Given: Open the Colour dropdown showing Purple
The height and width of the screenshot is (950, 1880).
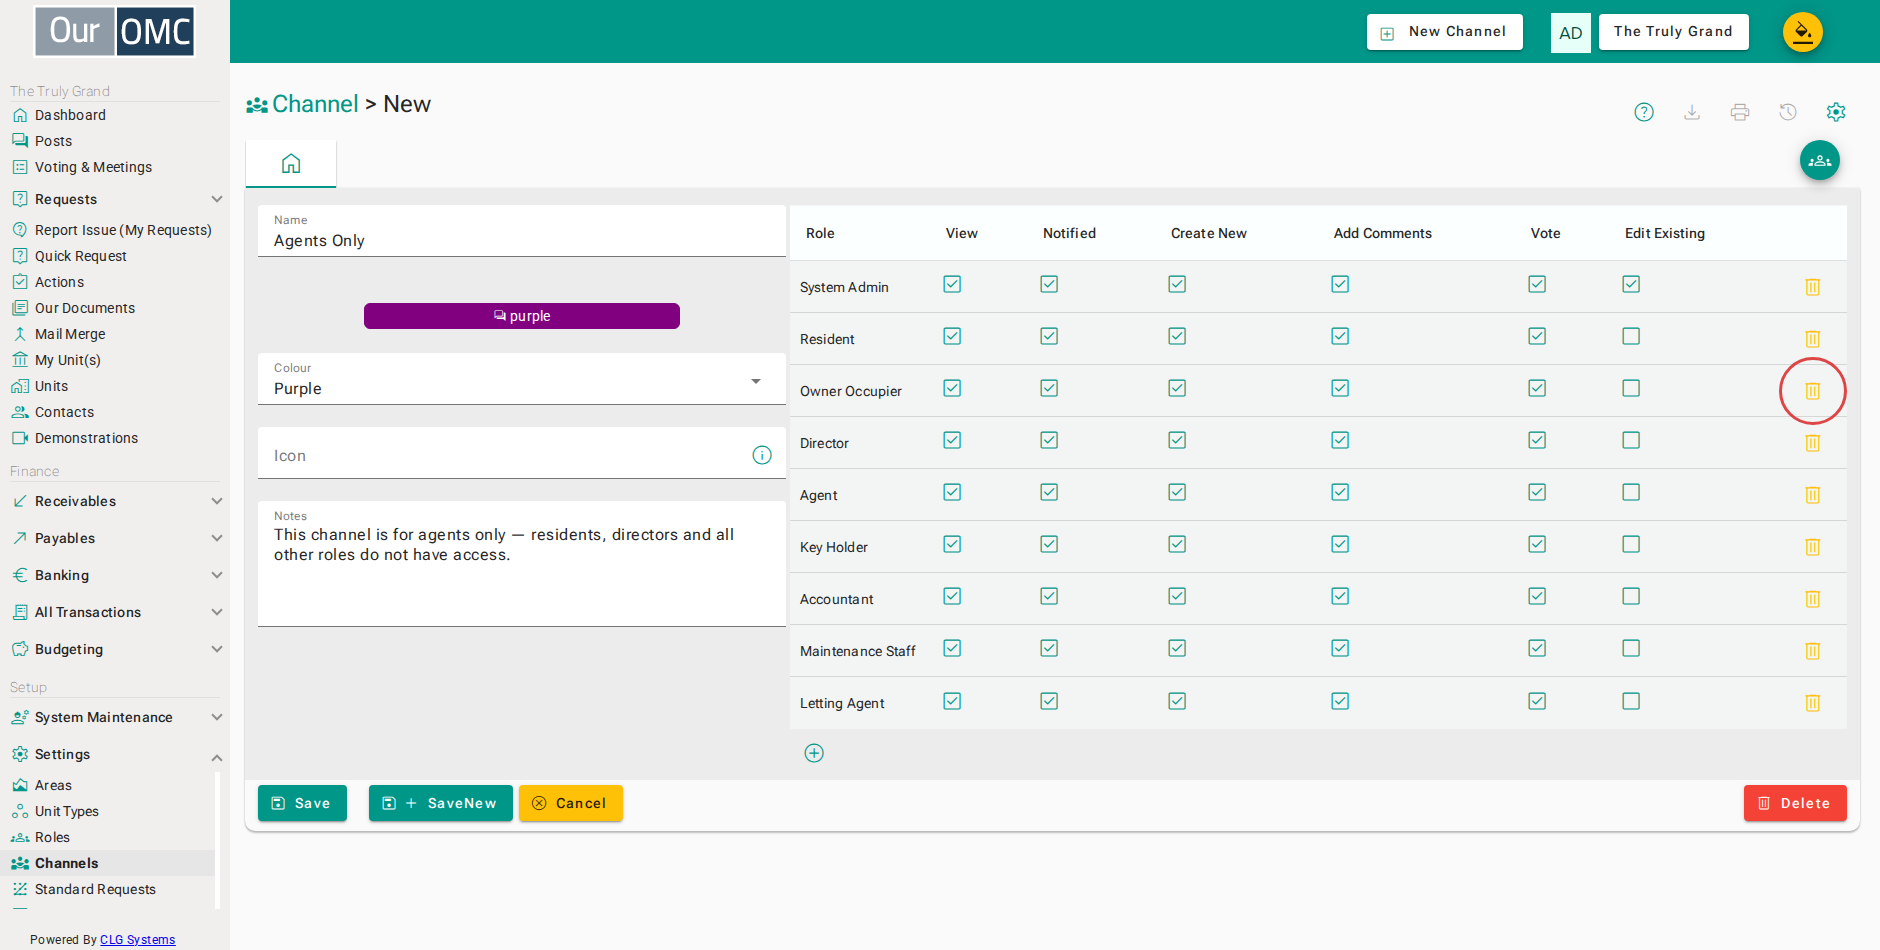Looking at the screenshot, I should (521, 379).
